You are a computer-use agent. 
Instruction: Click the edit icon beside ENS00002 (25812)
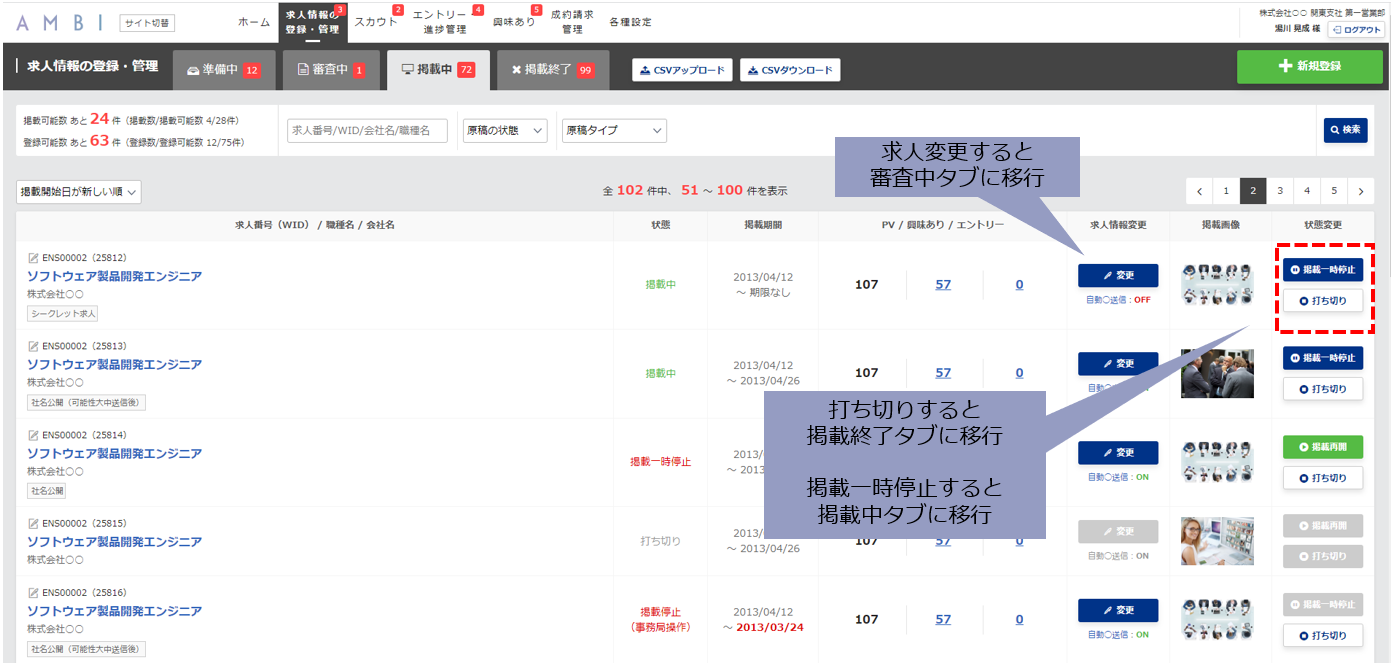(x=33, y=258)
